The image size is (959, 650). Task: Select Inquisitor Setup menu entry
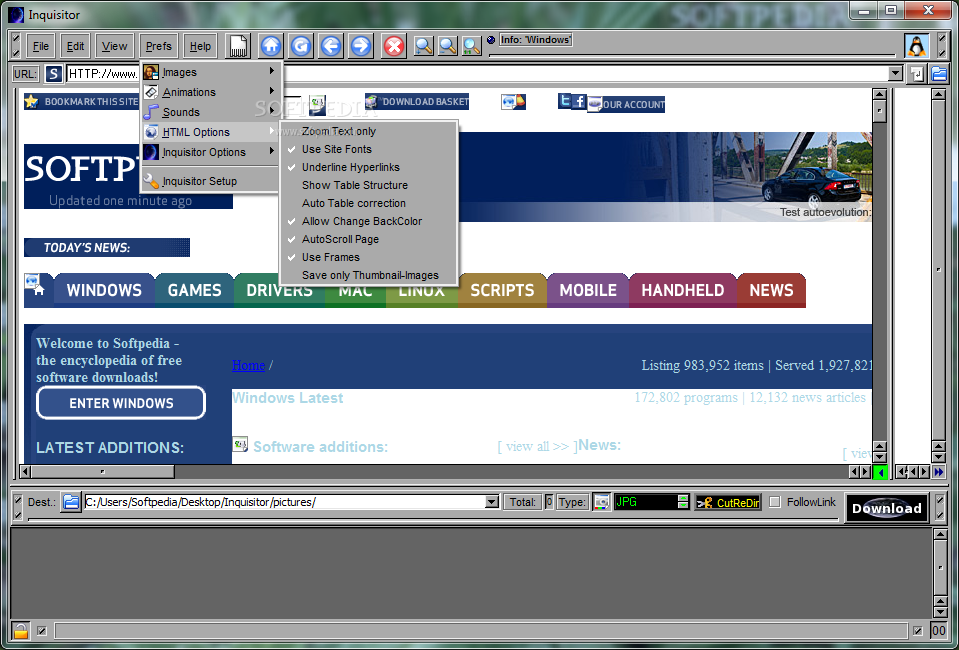point(212,181)
